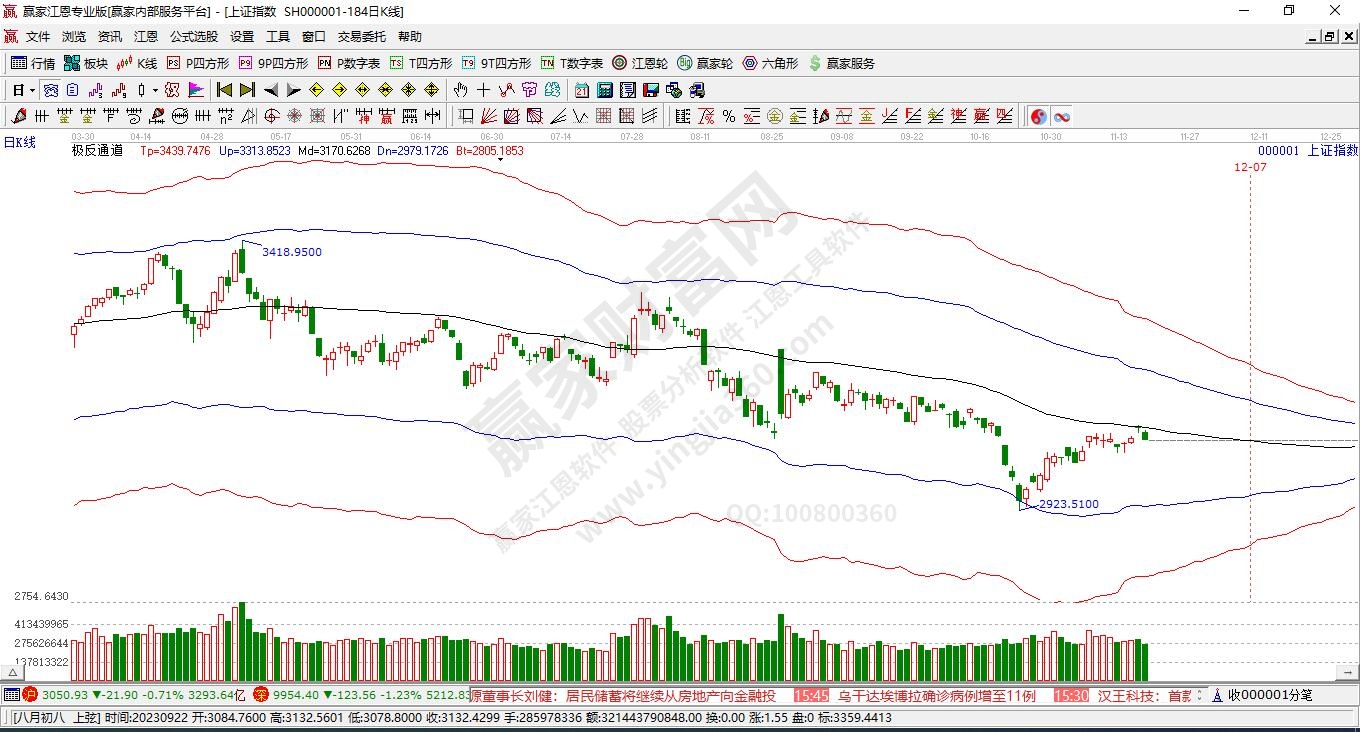Open the 交易委托 menu
The height and width of the screenshot is (732, 1360).
[361, 37]
